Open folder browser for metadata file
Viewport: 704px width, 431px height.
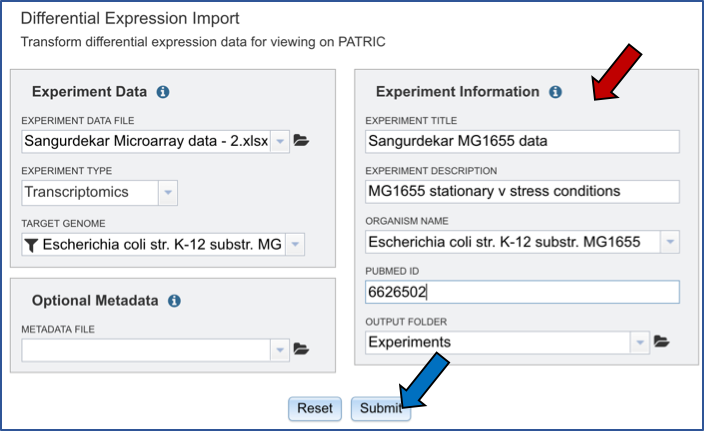click(x=302, y=349)
